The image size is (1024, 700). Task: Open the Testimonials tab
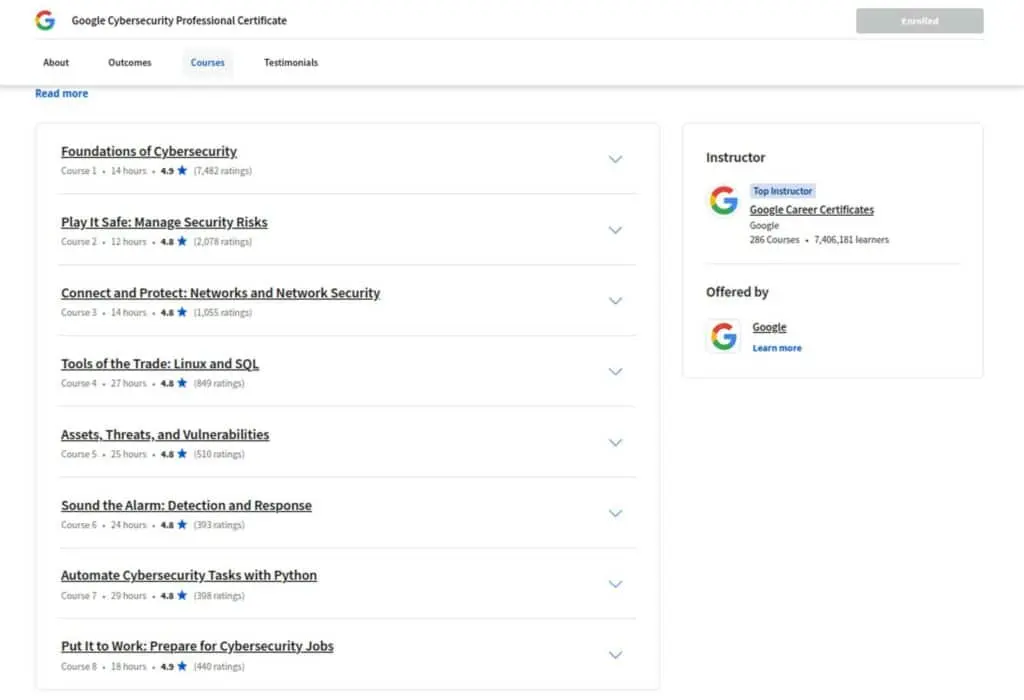(291, 63)
